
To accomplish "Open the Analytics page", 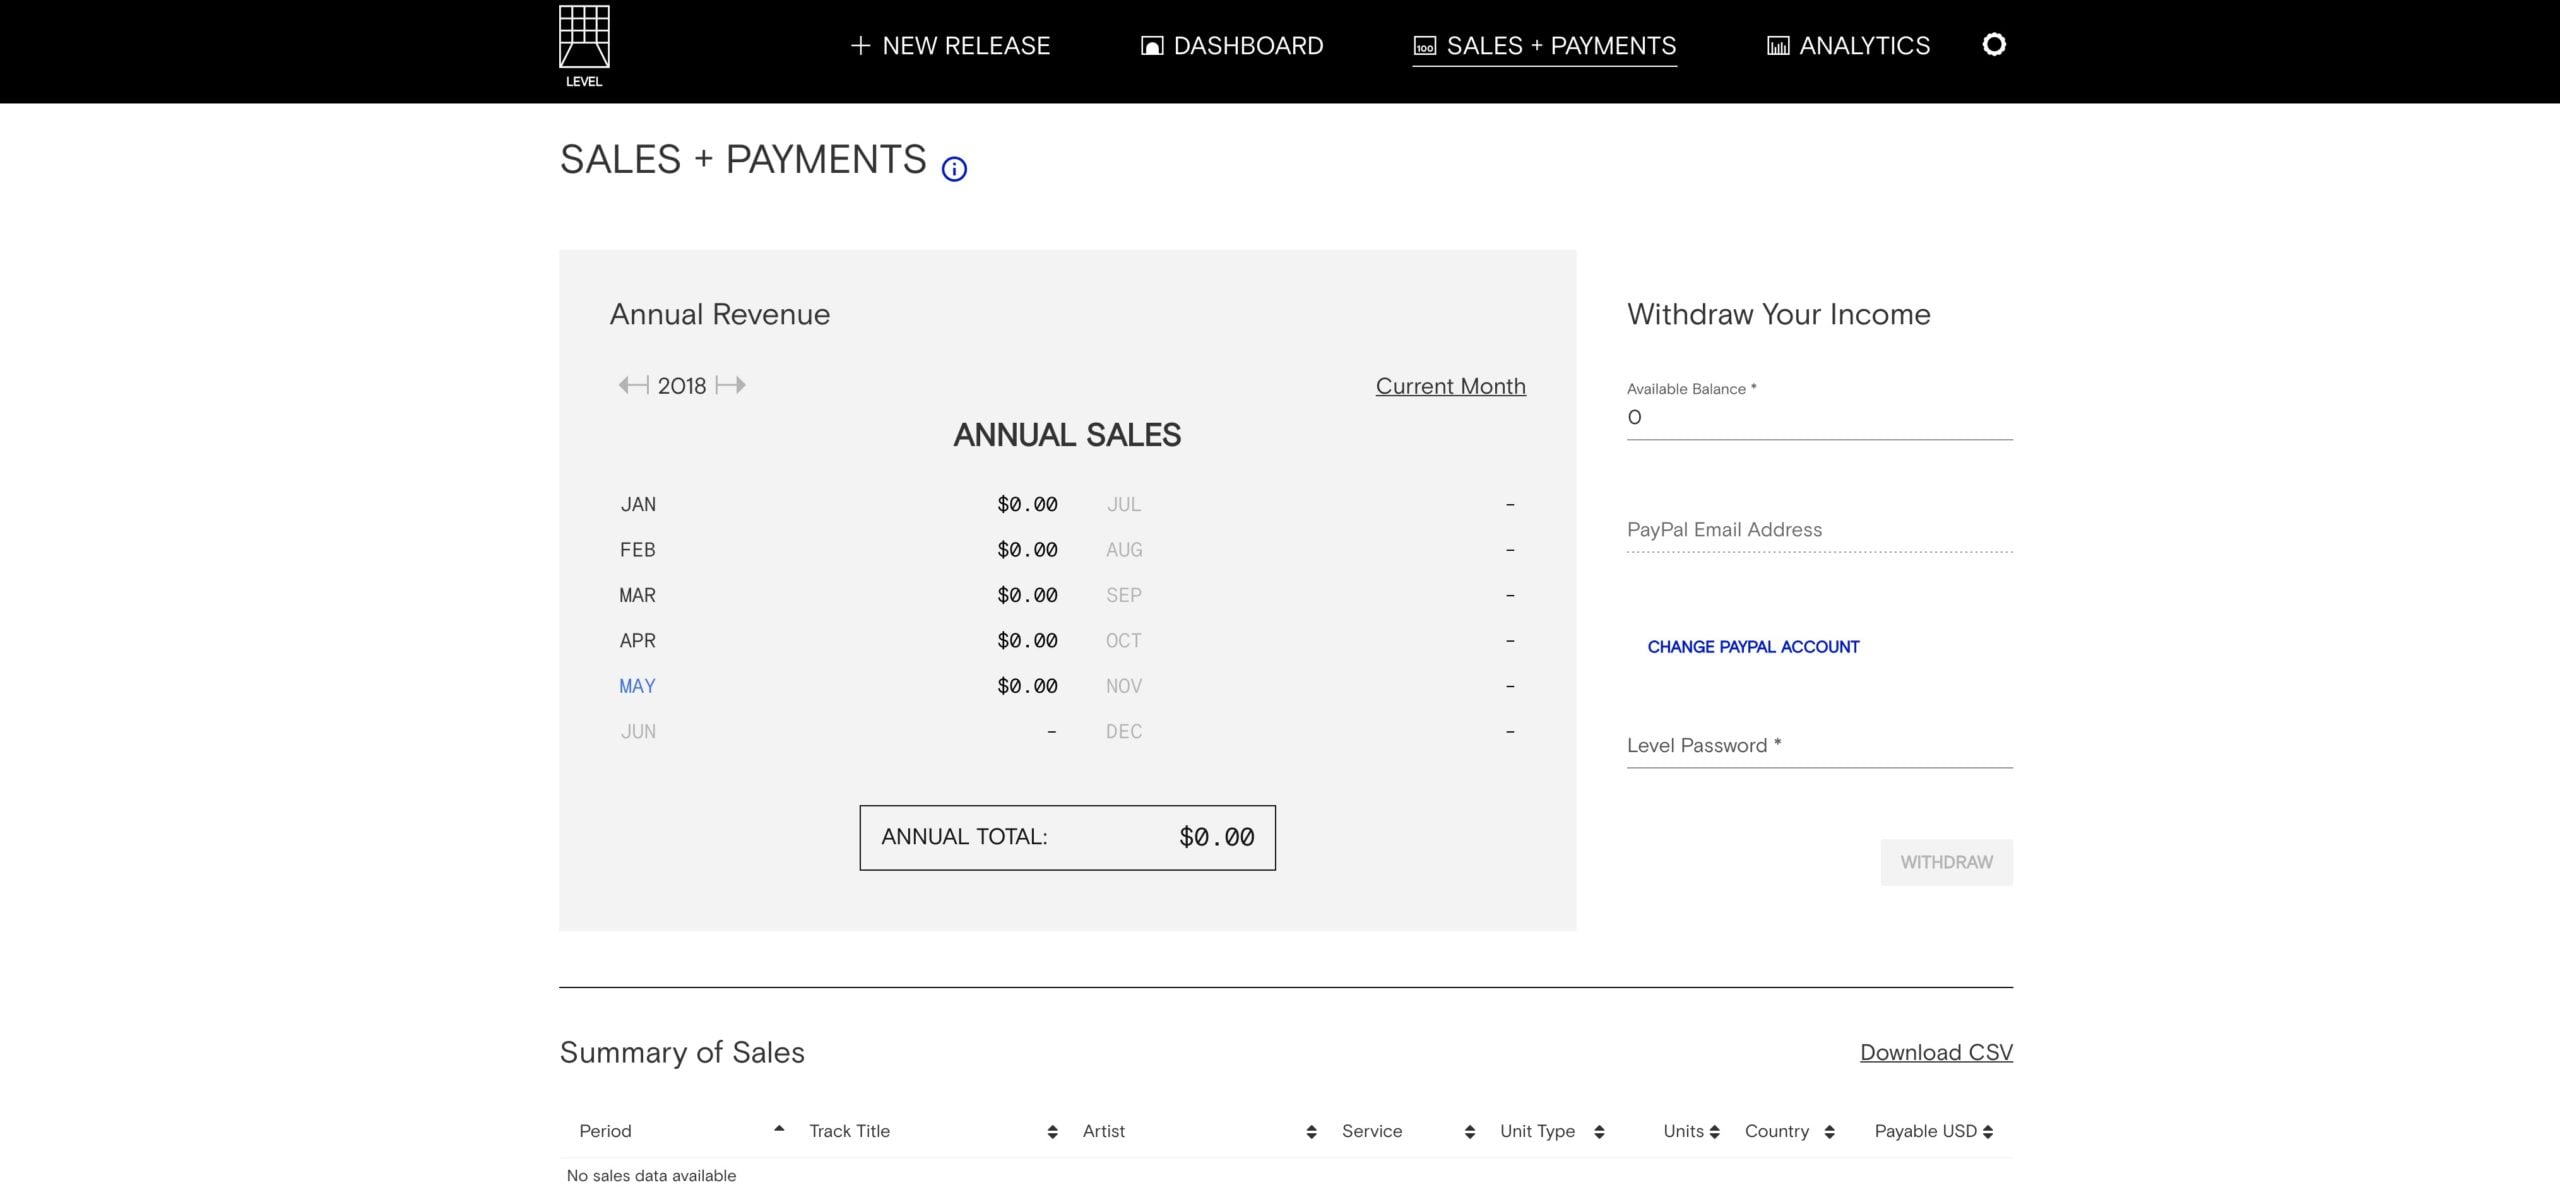I will pyautogui.click(x=1848, y=46).
